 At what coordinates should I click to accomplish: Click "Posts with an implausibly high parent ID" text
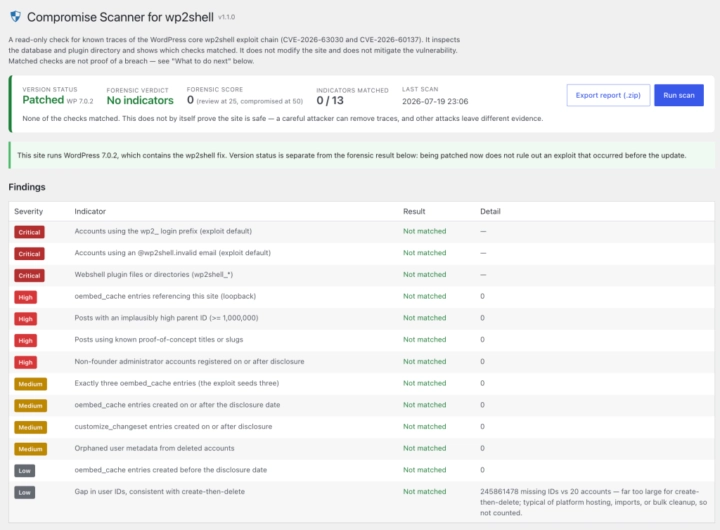click(166, 317)
